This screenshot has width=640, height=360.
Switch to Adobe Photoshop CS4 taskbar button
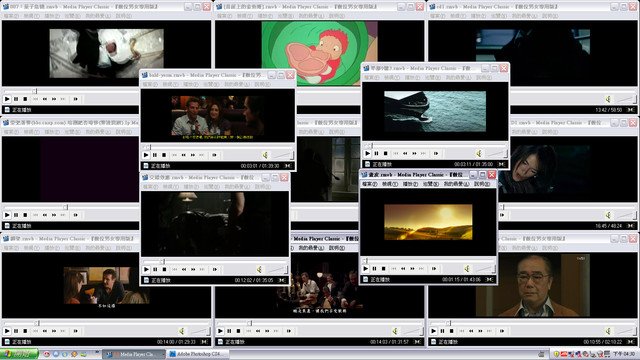click(x=197, y=354)
